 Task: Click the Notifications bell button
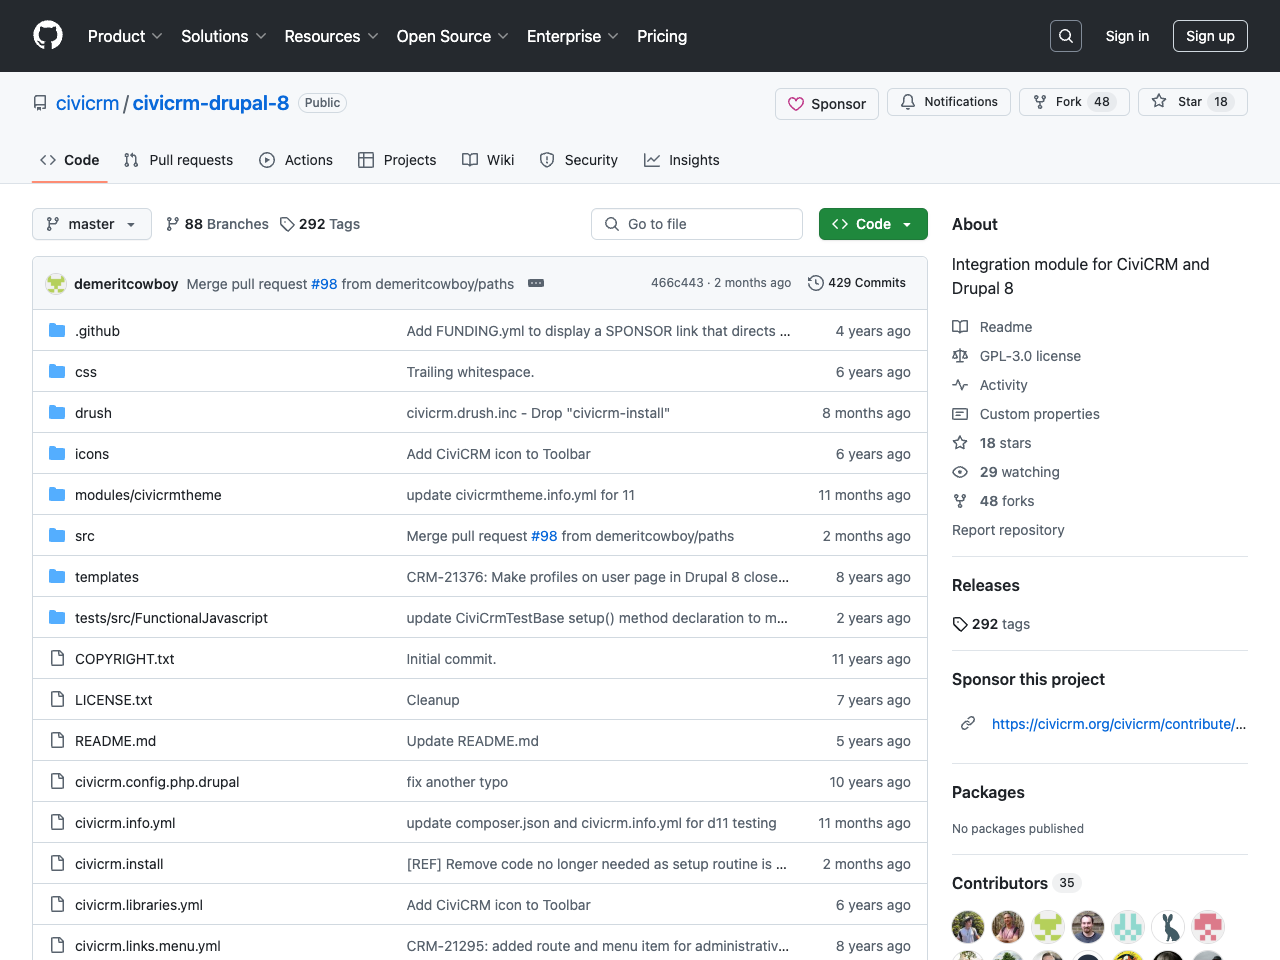coord(949,102)
